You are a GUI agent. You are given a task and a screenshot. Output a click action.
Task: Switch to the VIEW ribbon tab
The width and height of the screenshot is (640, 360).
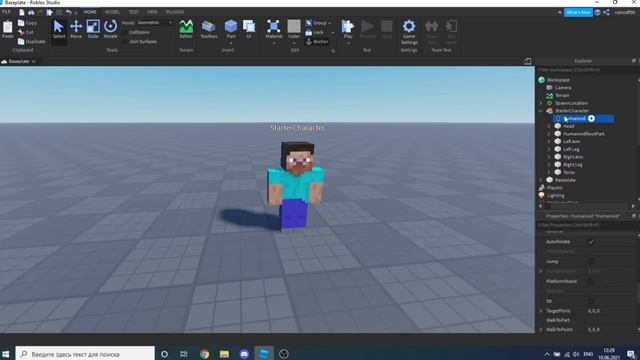(152, 12)
